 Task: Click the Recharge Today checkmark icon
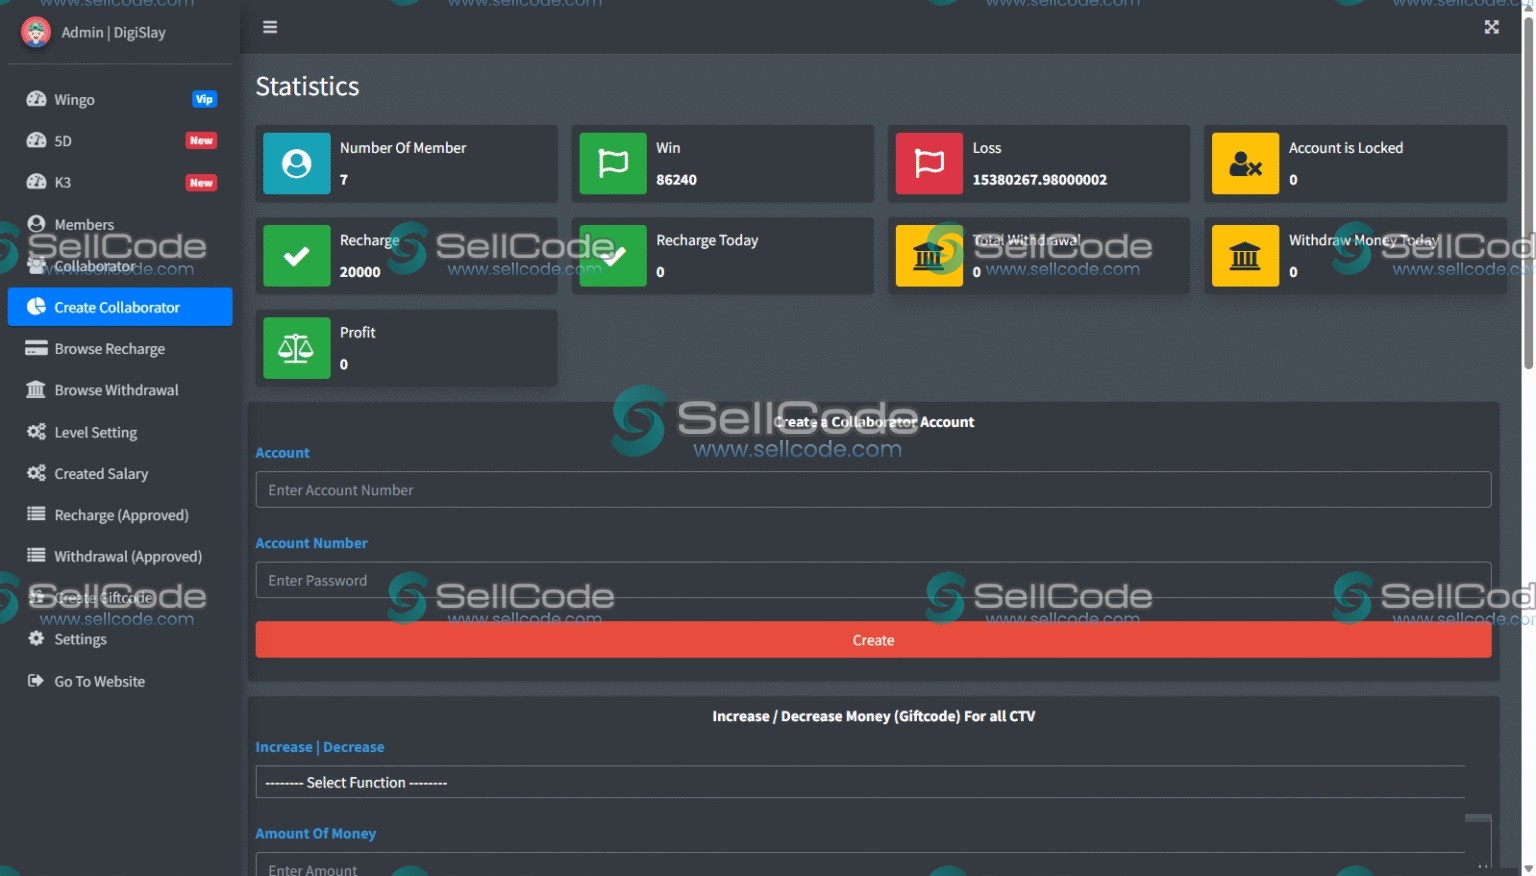(x=613, y=256)
